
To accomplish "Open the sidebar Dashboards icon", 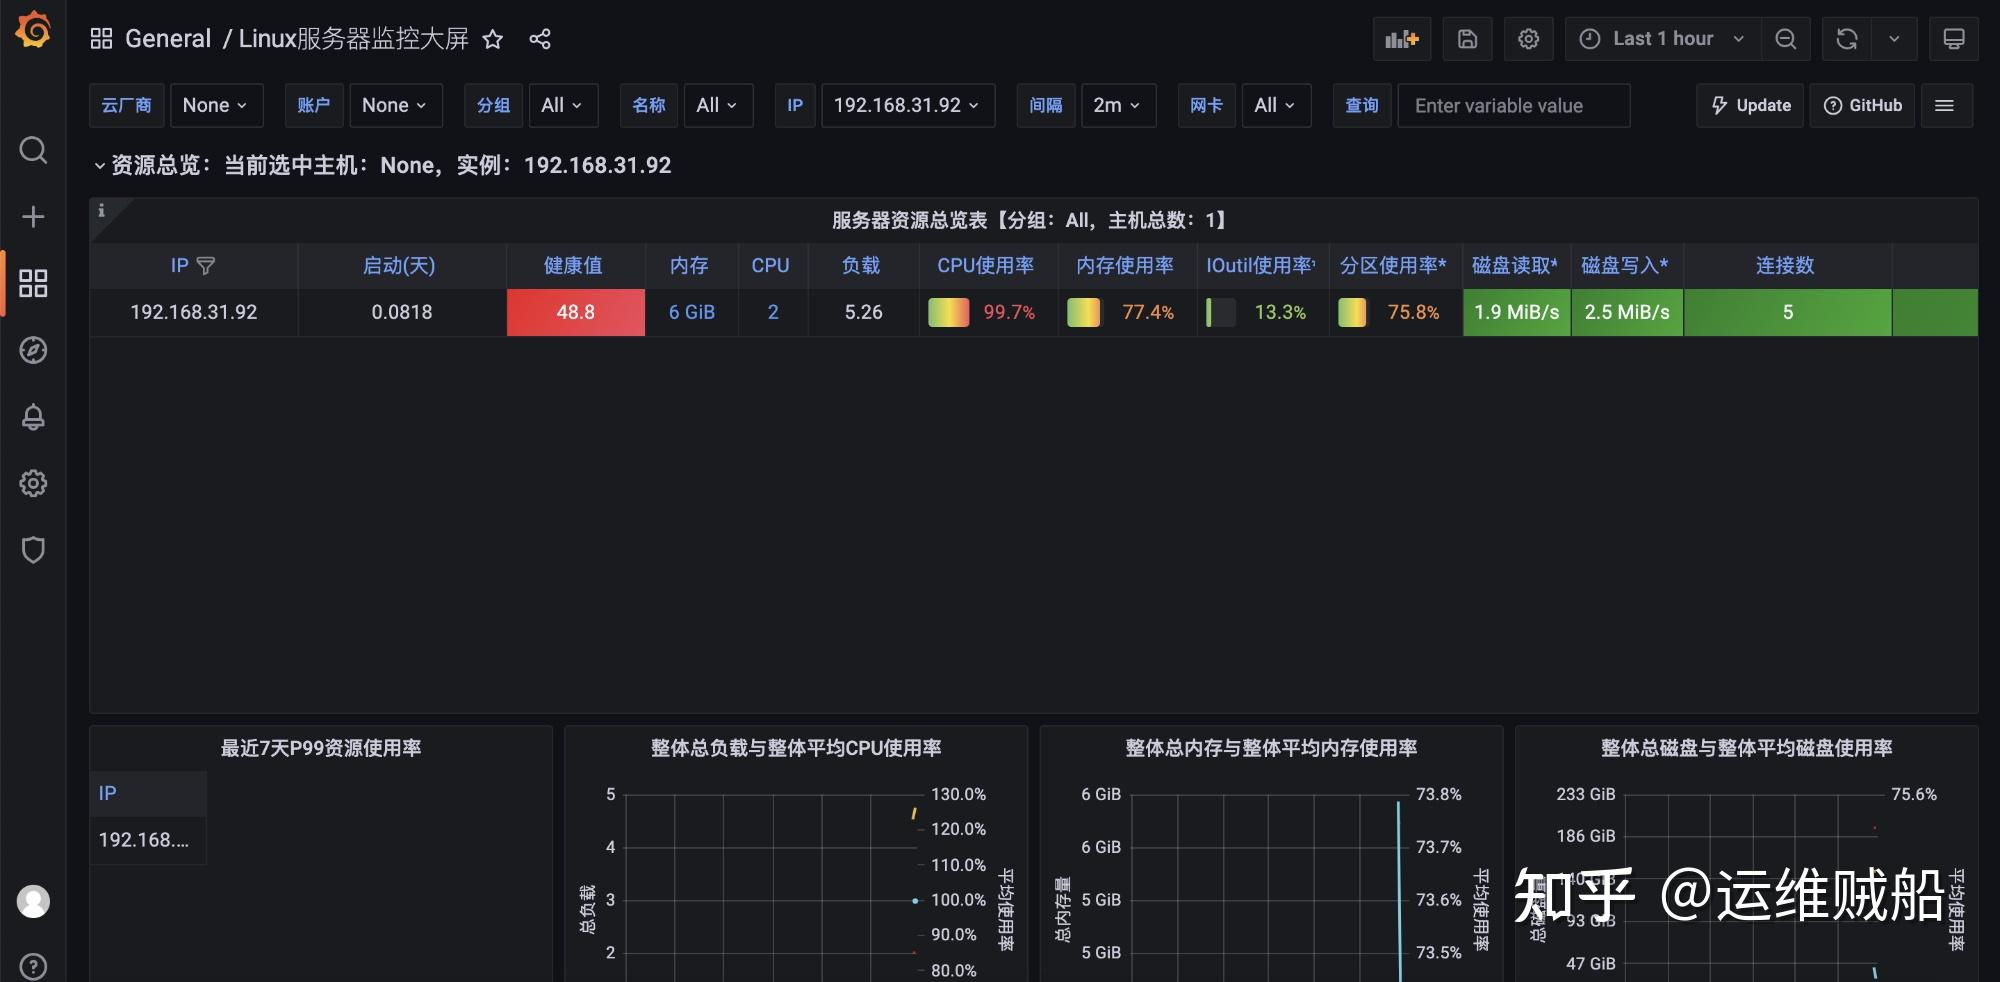I will tap(33, 283).
